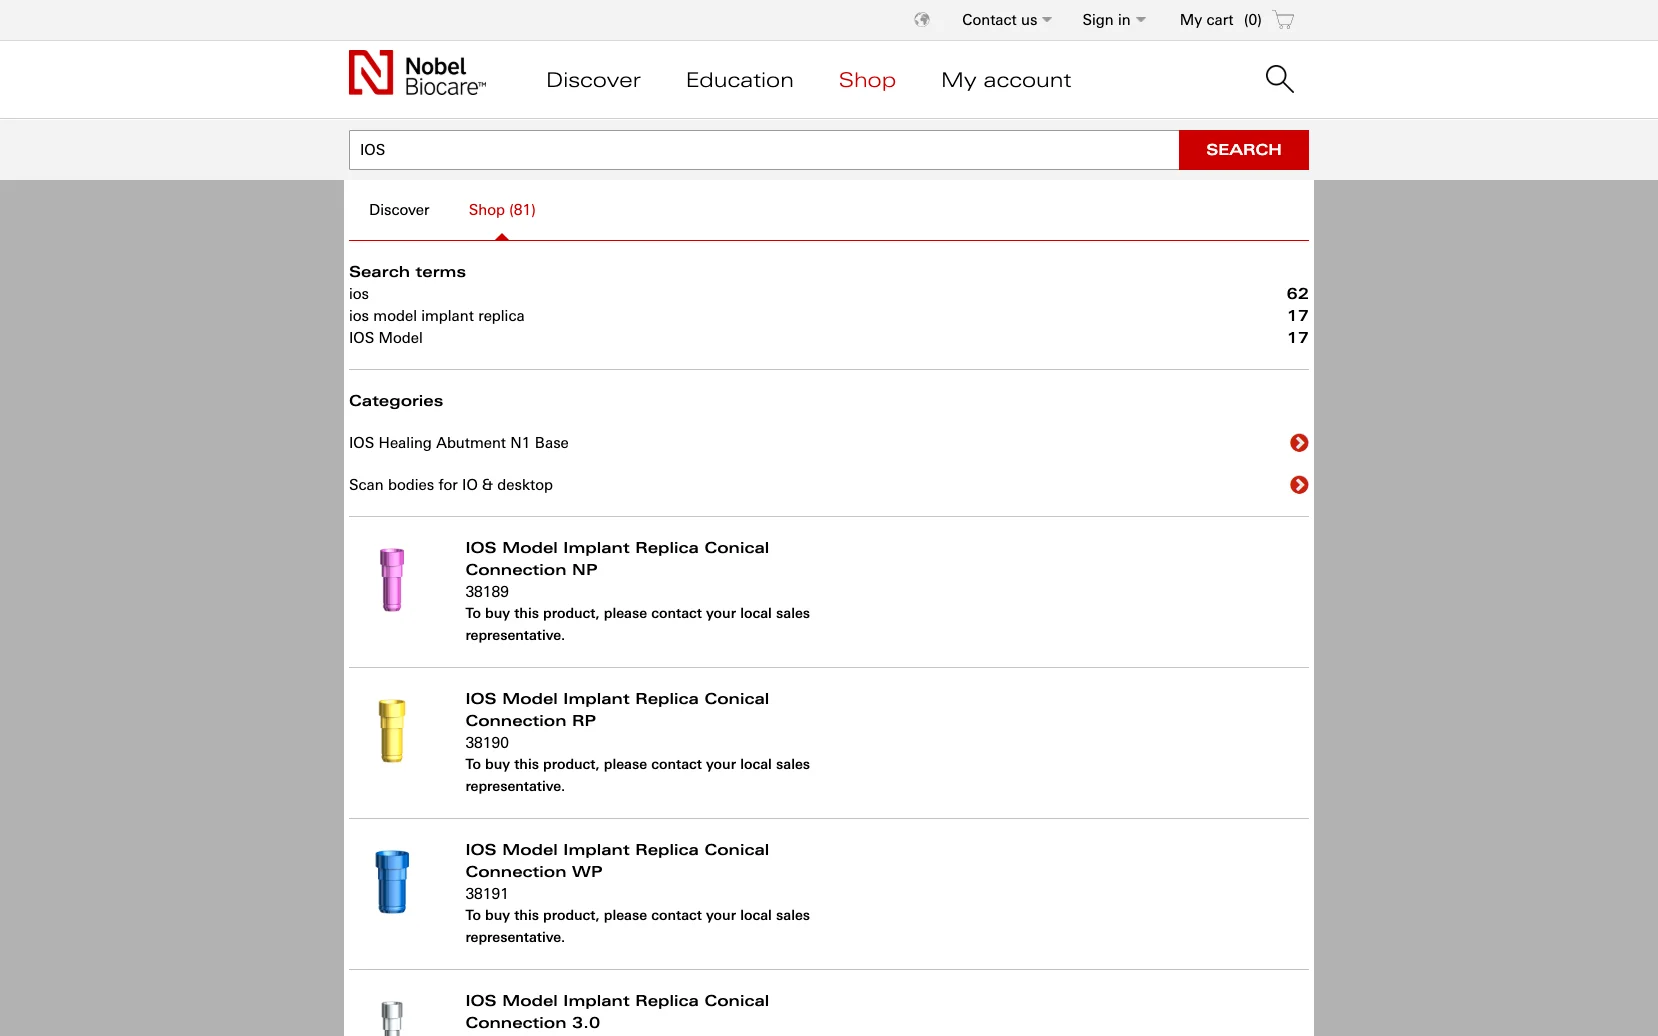Click the result count 62
The image size is (1658, 1036).
point(1297,294)
